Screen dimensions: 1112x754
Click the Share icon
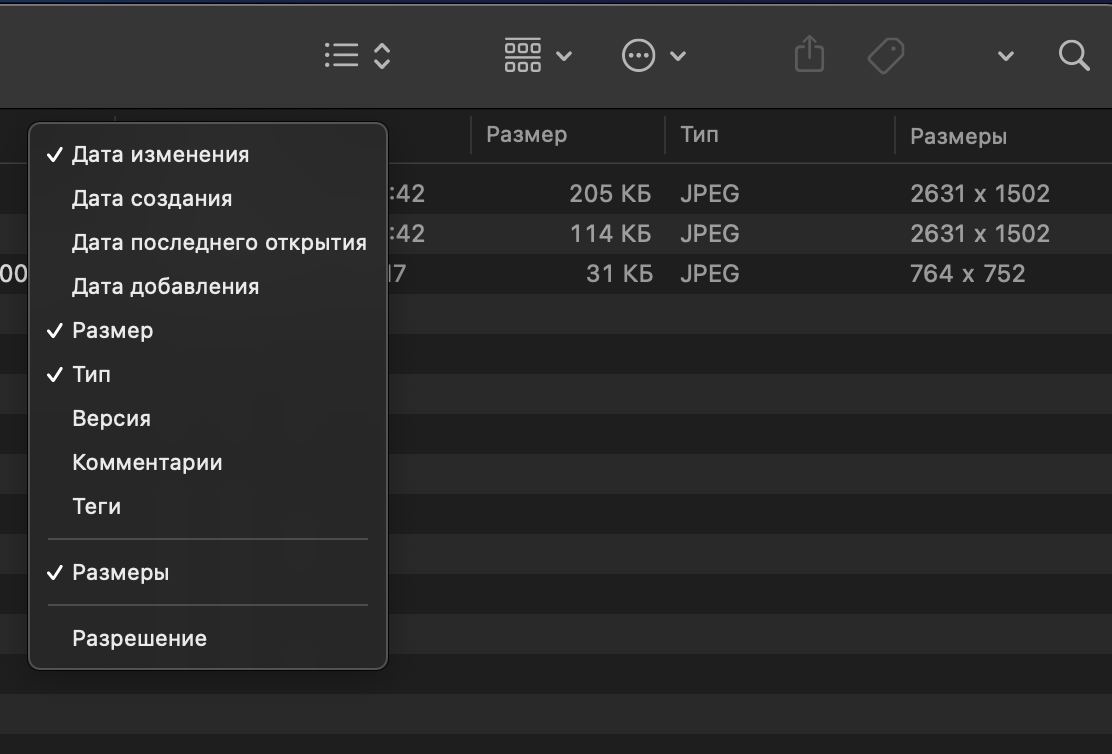pos(809,55)
